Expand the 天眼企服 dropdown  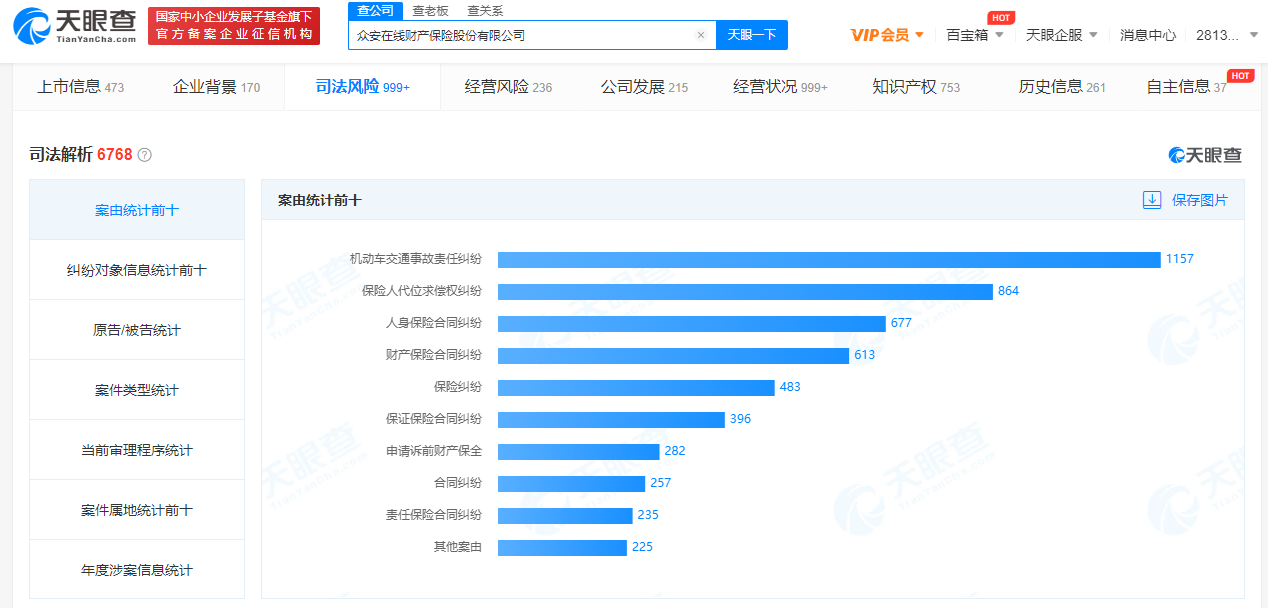[1062, 35]
